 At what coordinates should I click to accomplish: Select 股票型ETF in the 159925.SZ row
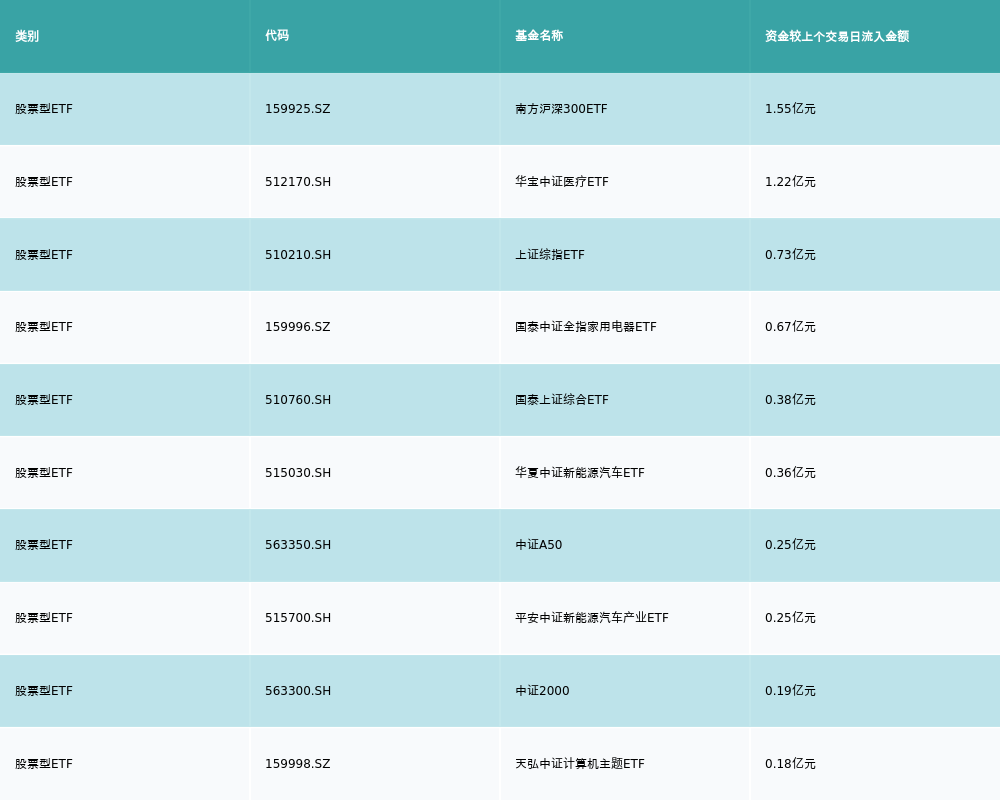click(x=44, y=109)
